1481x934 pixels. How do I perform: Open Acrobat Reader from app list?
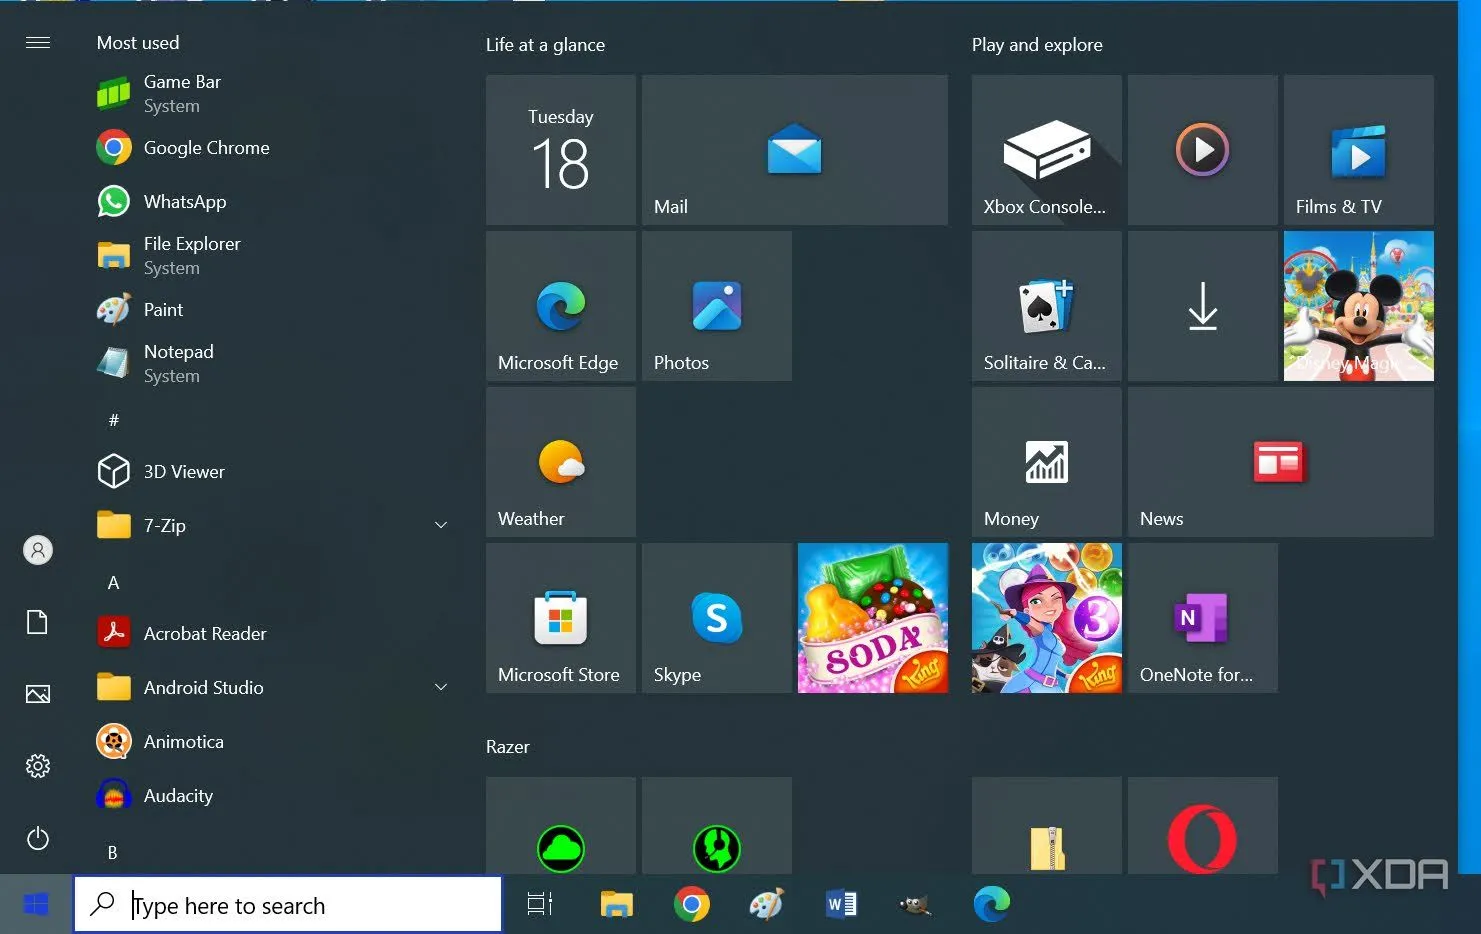[204, 634]
